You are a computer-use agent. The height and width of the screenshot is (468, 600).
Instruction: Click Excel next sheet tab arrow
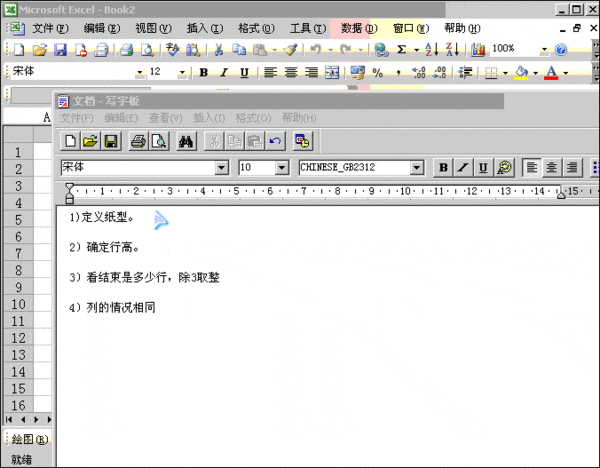pos(36,419)
